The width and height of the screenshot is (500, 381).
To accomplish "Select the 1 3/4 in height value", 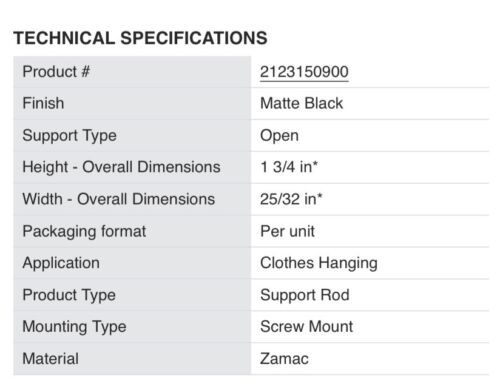I will [289, 167].
